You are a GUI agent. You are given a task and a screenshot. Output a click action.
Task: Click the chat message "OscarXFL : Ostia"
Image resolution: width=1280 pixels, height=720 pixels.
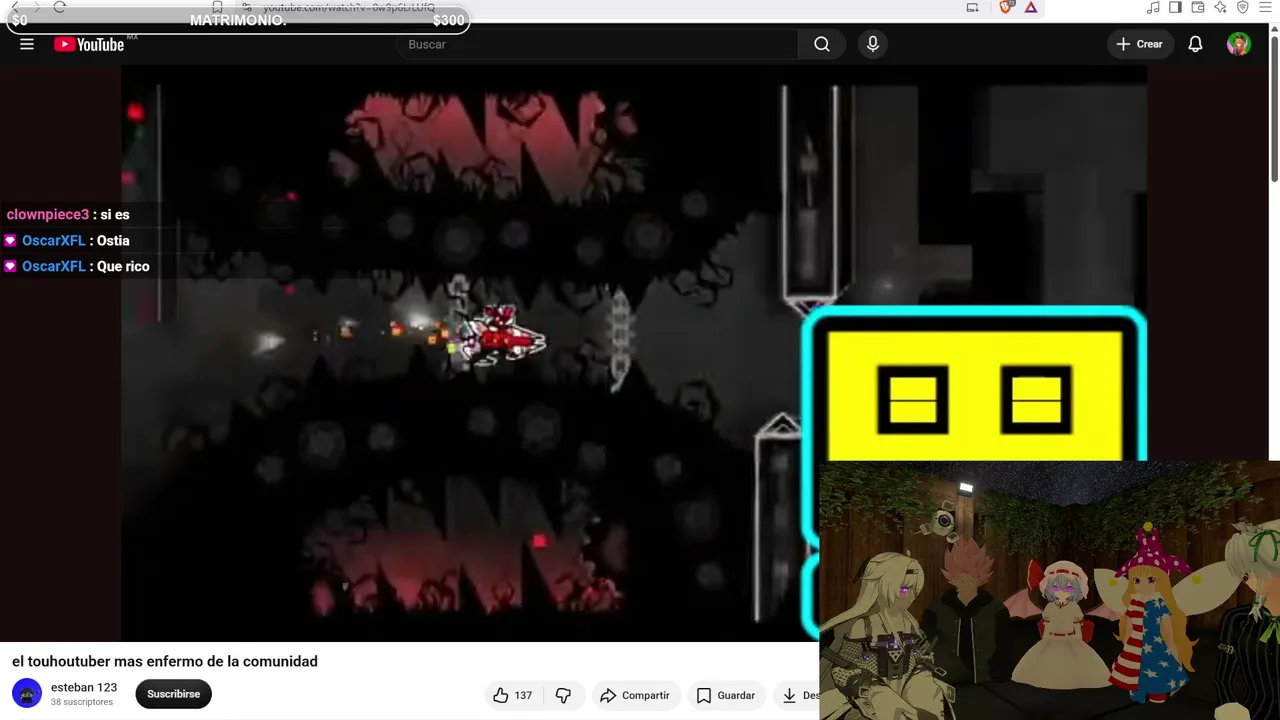coord(67,240)
